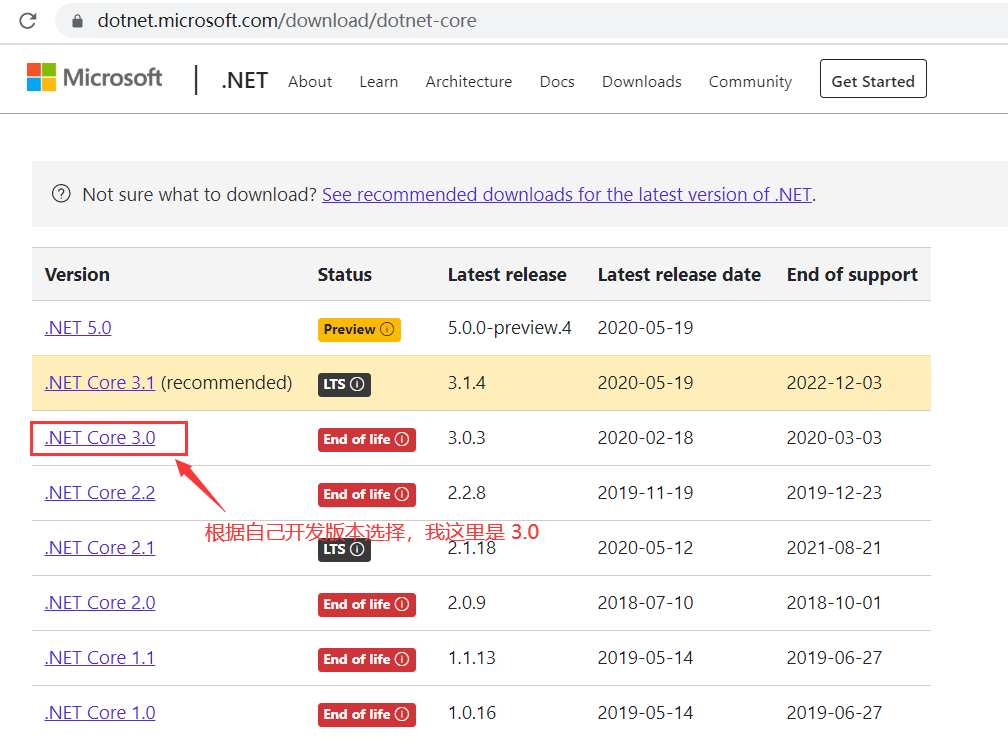Click the Latest release date column header

coord(680,274)
